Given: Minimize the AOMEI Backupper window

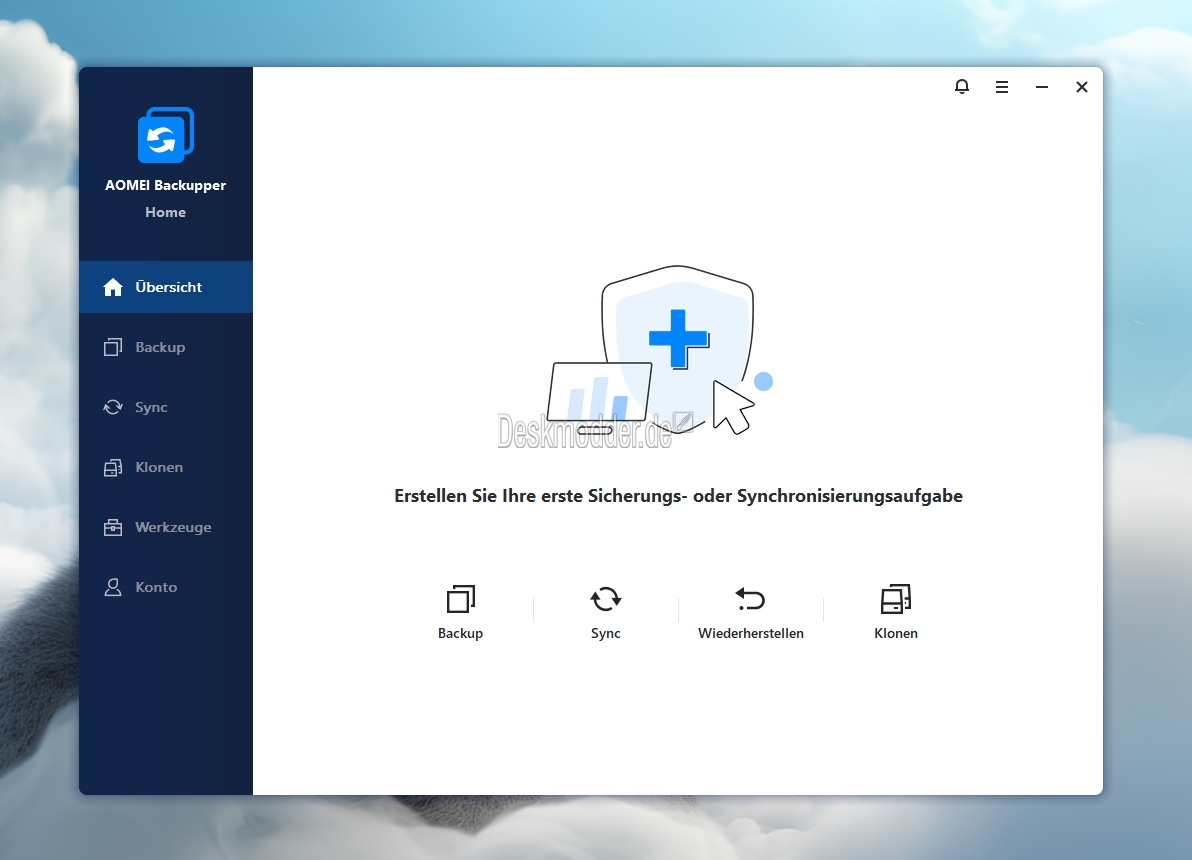Looking at the screenshot, I should click(x=1042, y=87).
